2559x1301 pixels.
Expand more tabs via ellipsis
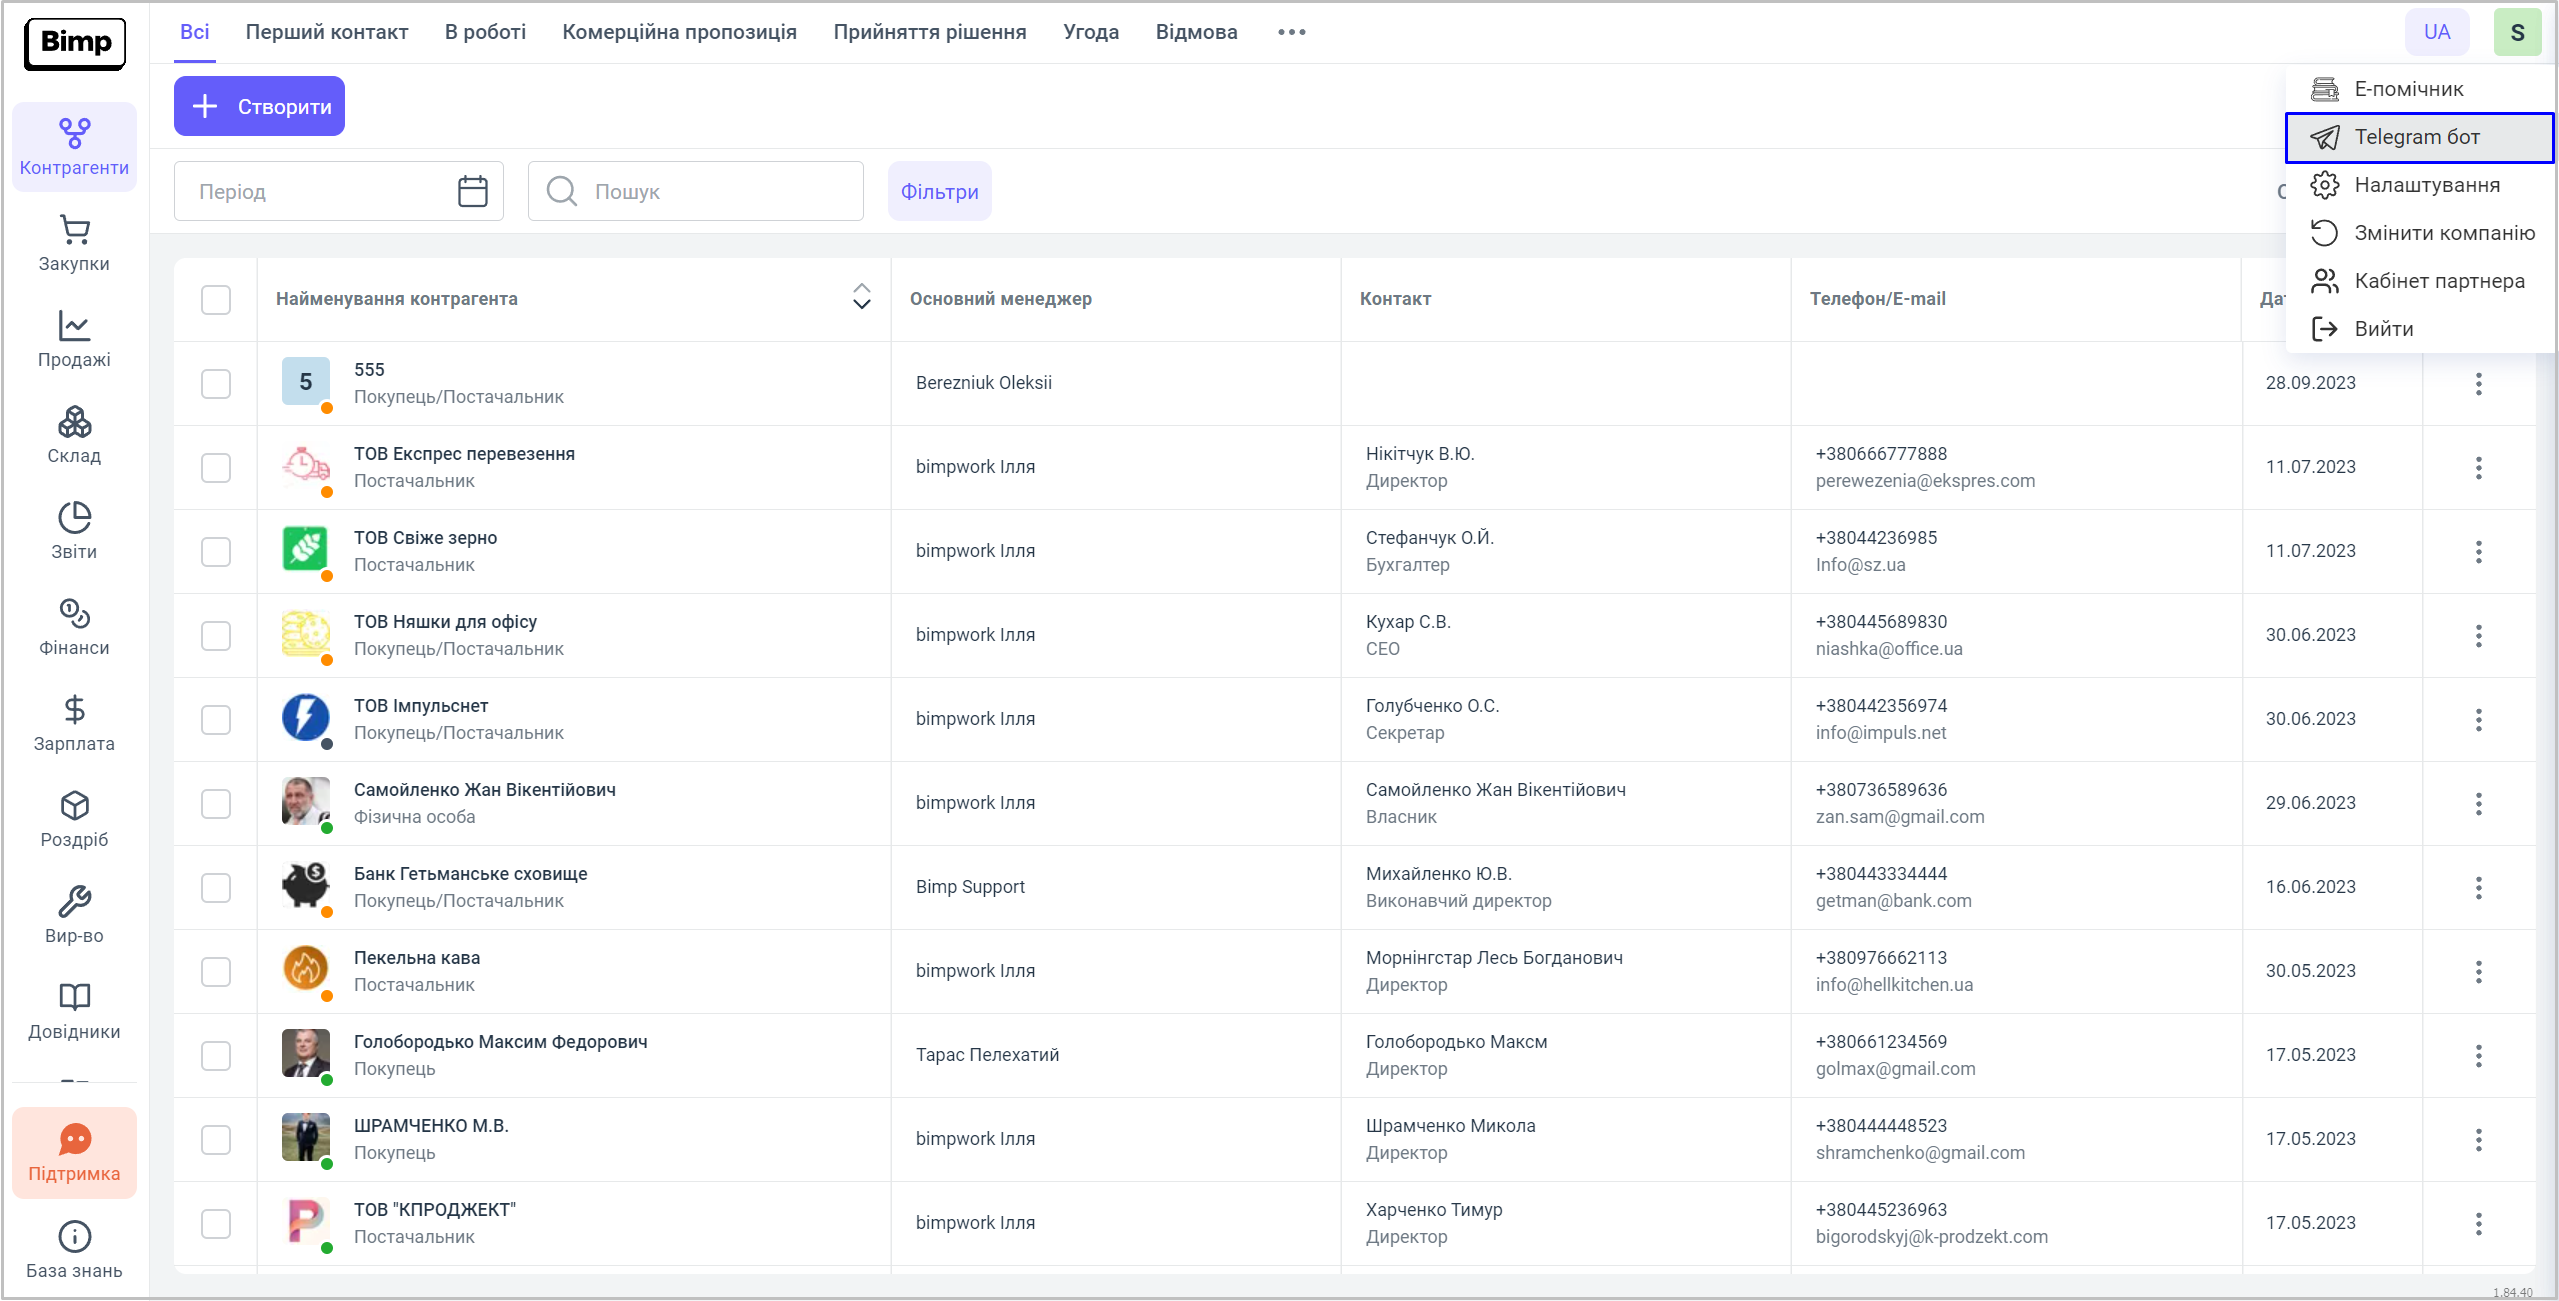click(1291, 32)
